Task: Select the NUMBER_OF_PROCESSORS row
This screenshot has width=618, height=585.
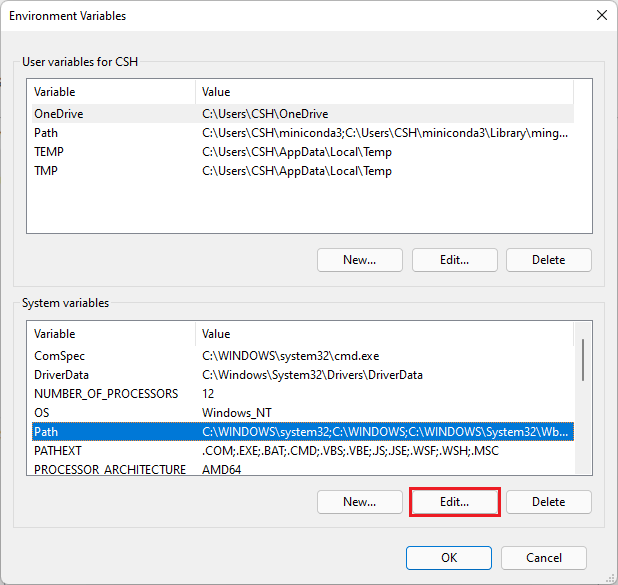Action: [303, 394]
